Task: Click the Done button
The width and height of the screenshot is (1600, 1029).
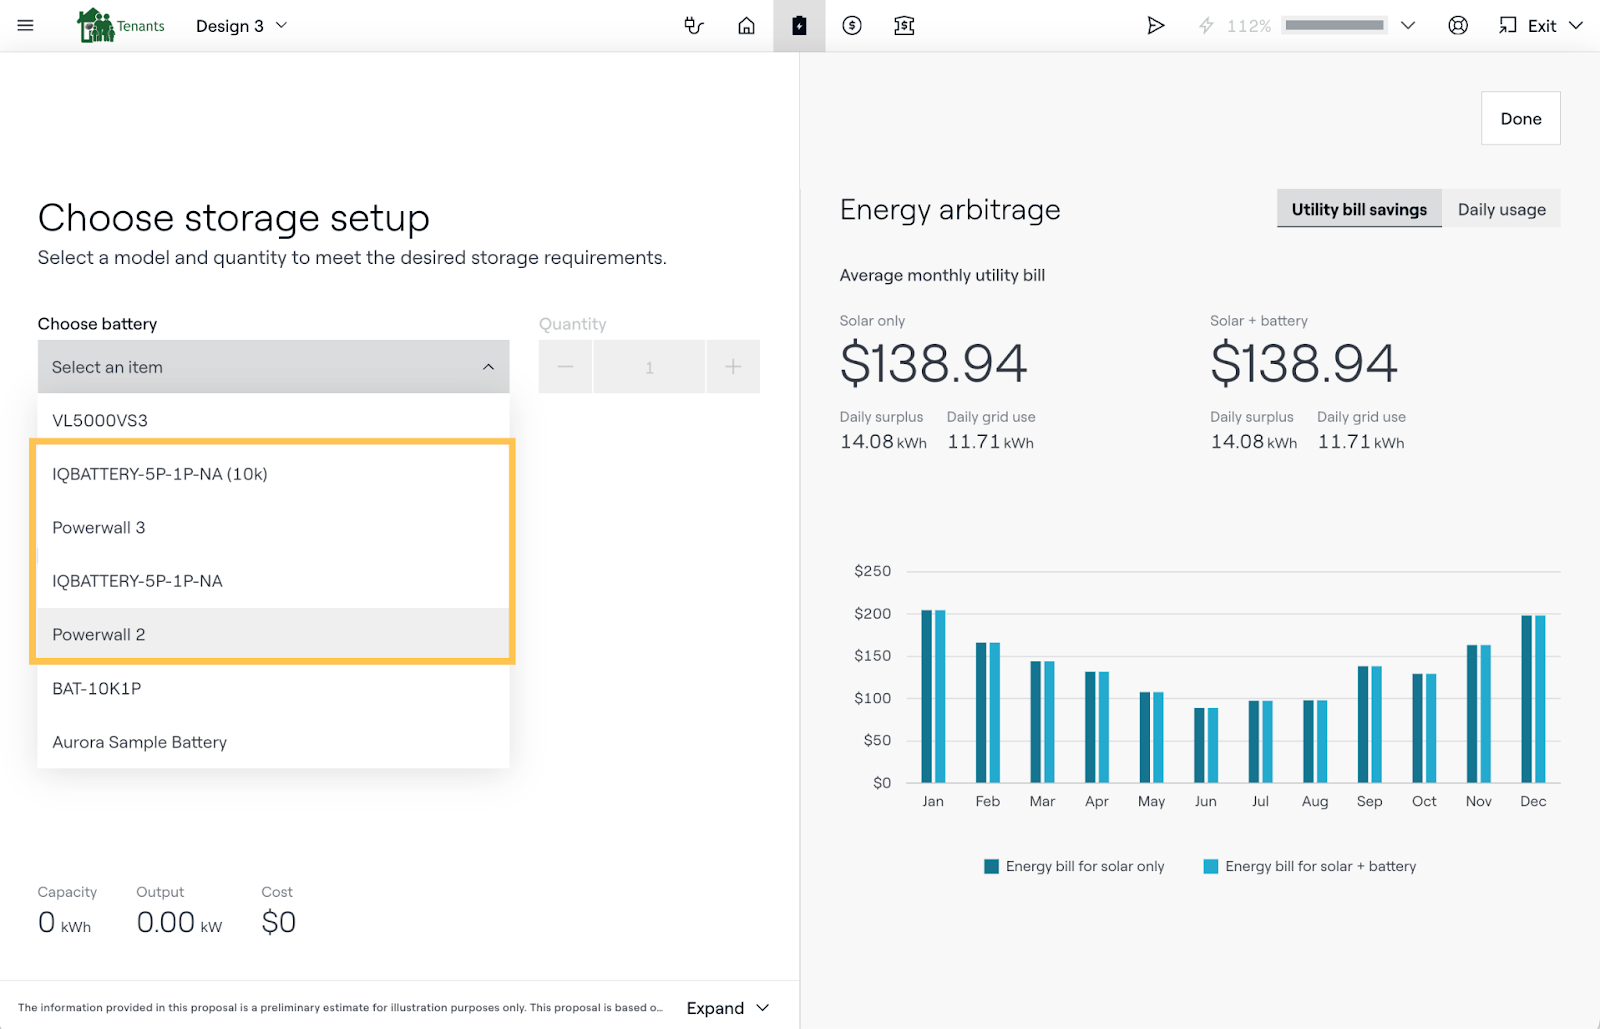Action: [x=1520, y=119]
